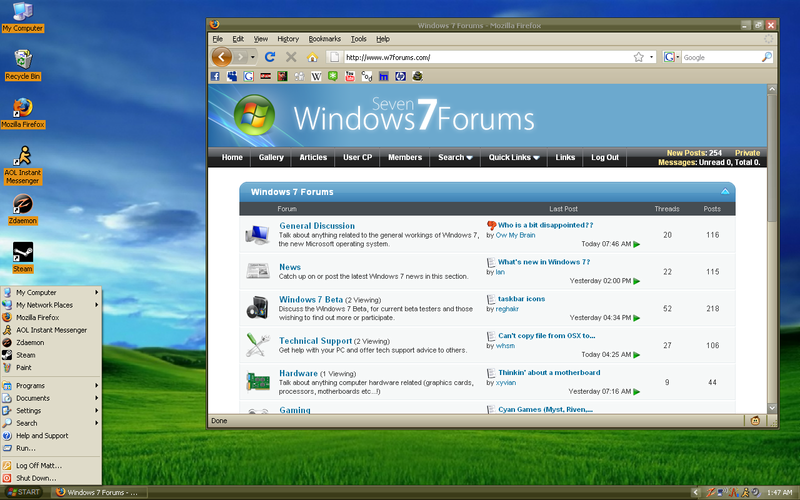The width and height of the screenshot is (800, 500).
Task: Expand Settings submenu in Start menu
Action: pyautogui.click(x=51, y=411)
